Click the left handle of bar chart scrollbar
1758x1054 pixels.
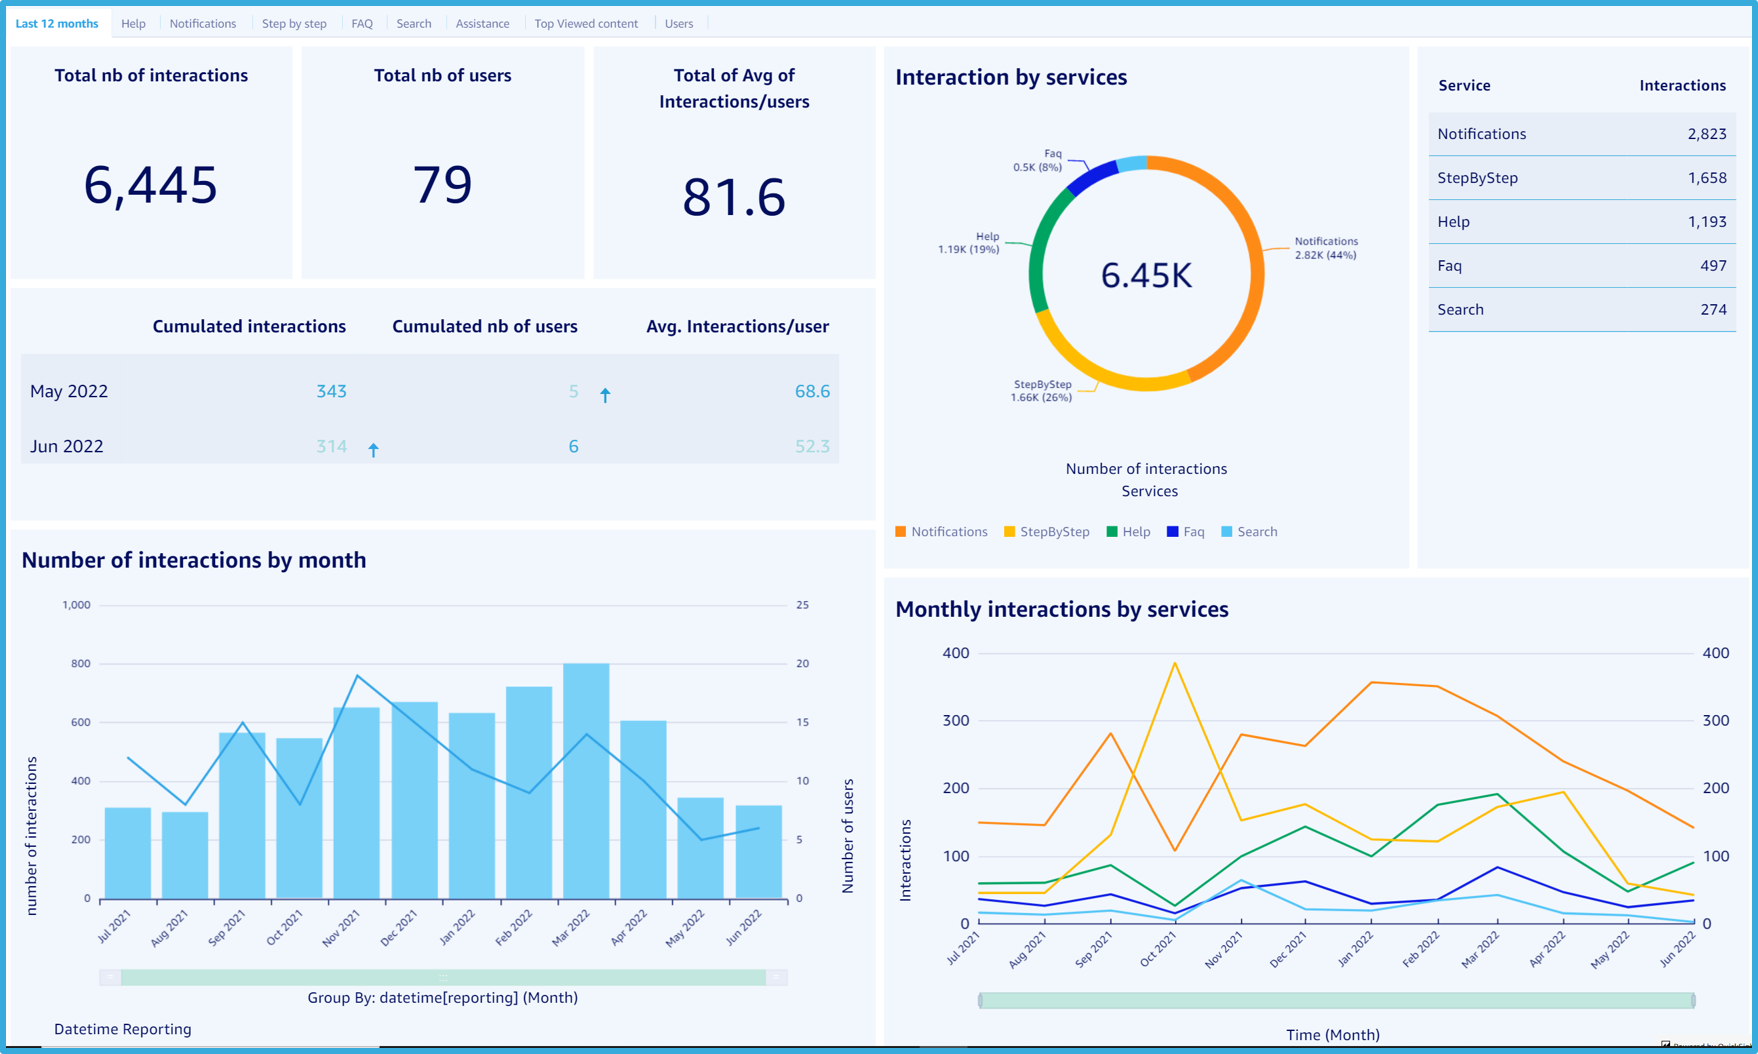coord(110,977)
